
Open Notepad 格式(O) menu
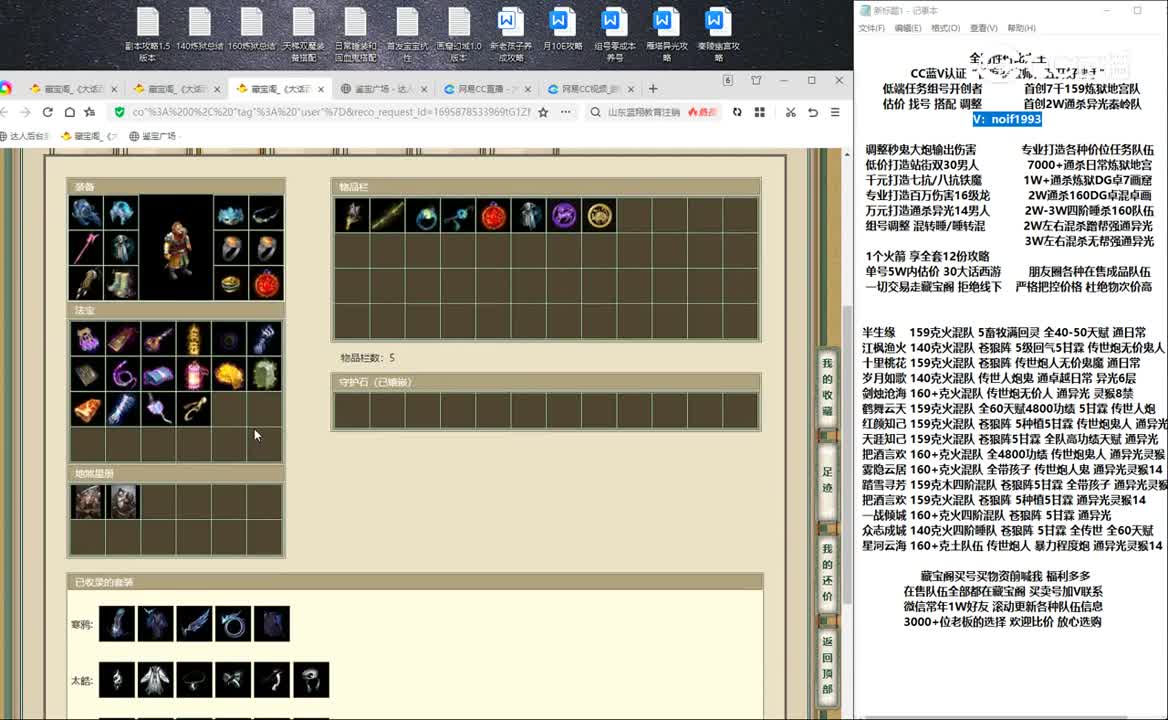tap(945, 28)
